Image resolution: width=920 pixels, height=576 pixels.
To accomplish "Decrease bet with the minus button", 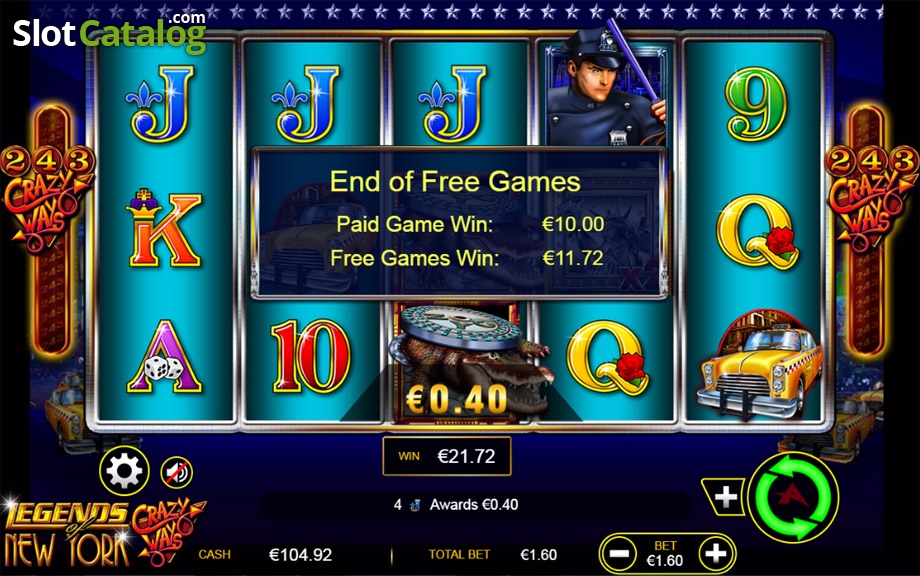I will point(618,553).
